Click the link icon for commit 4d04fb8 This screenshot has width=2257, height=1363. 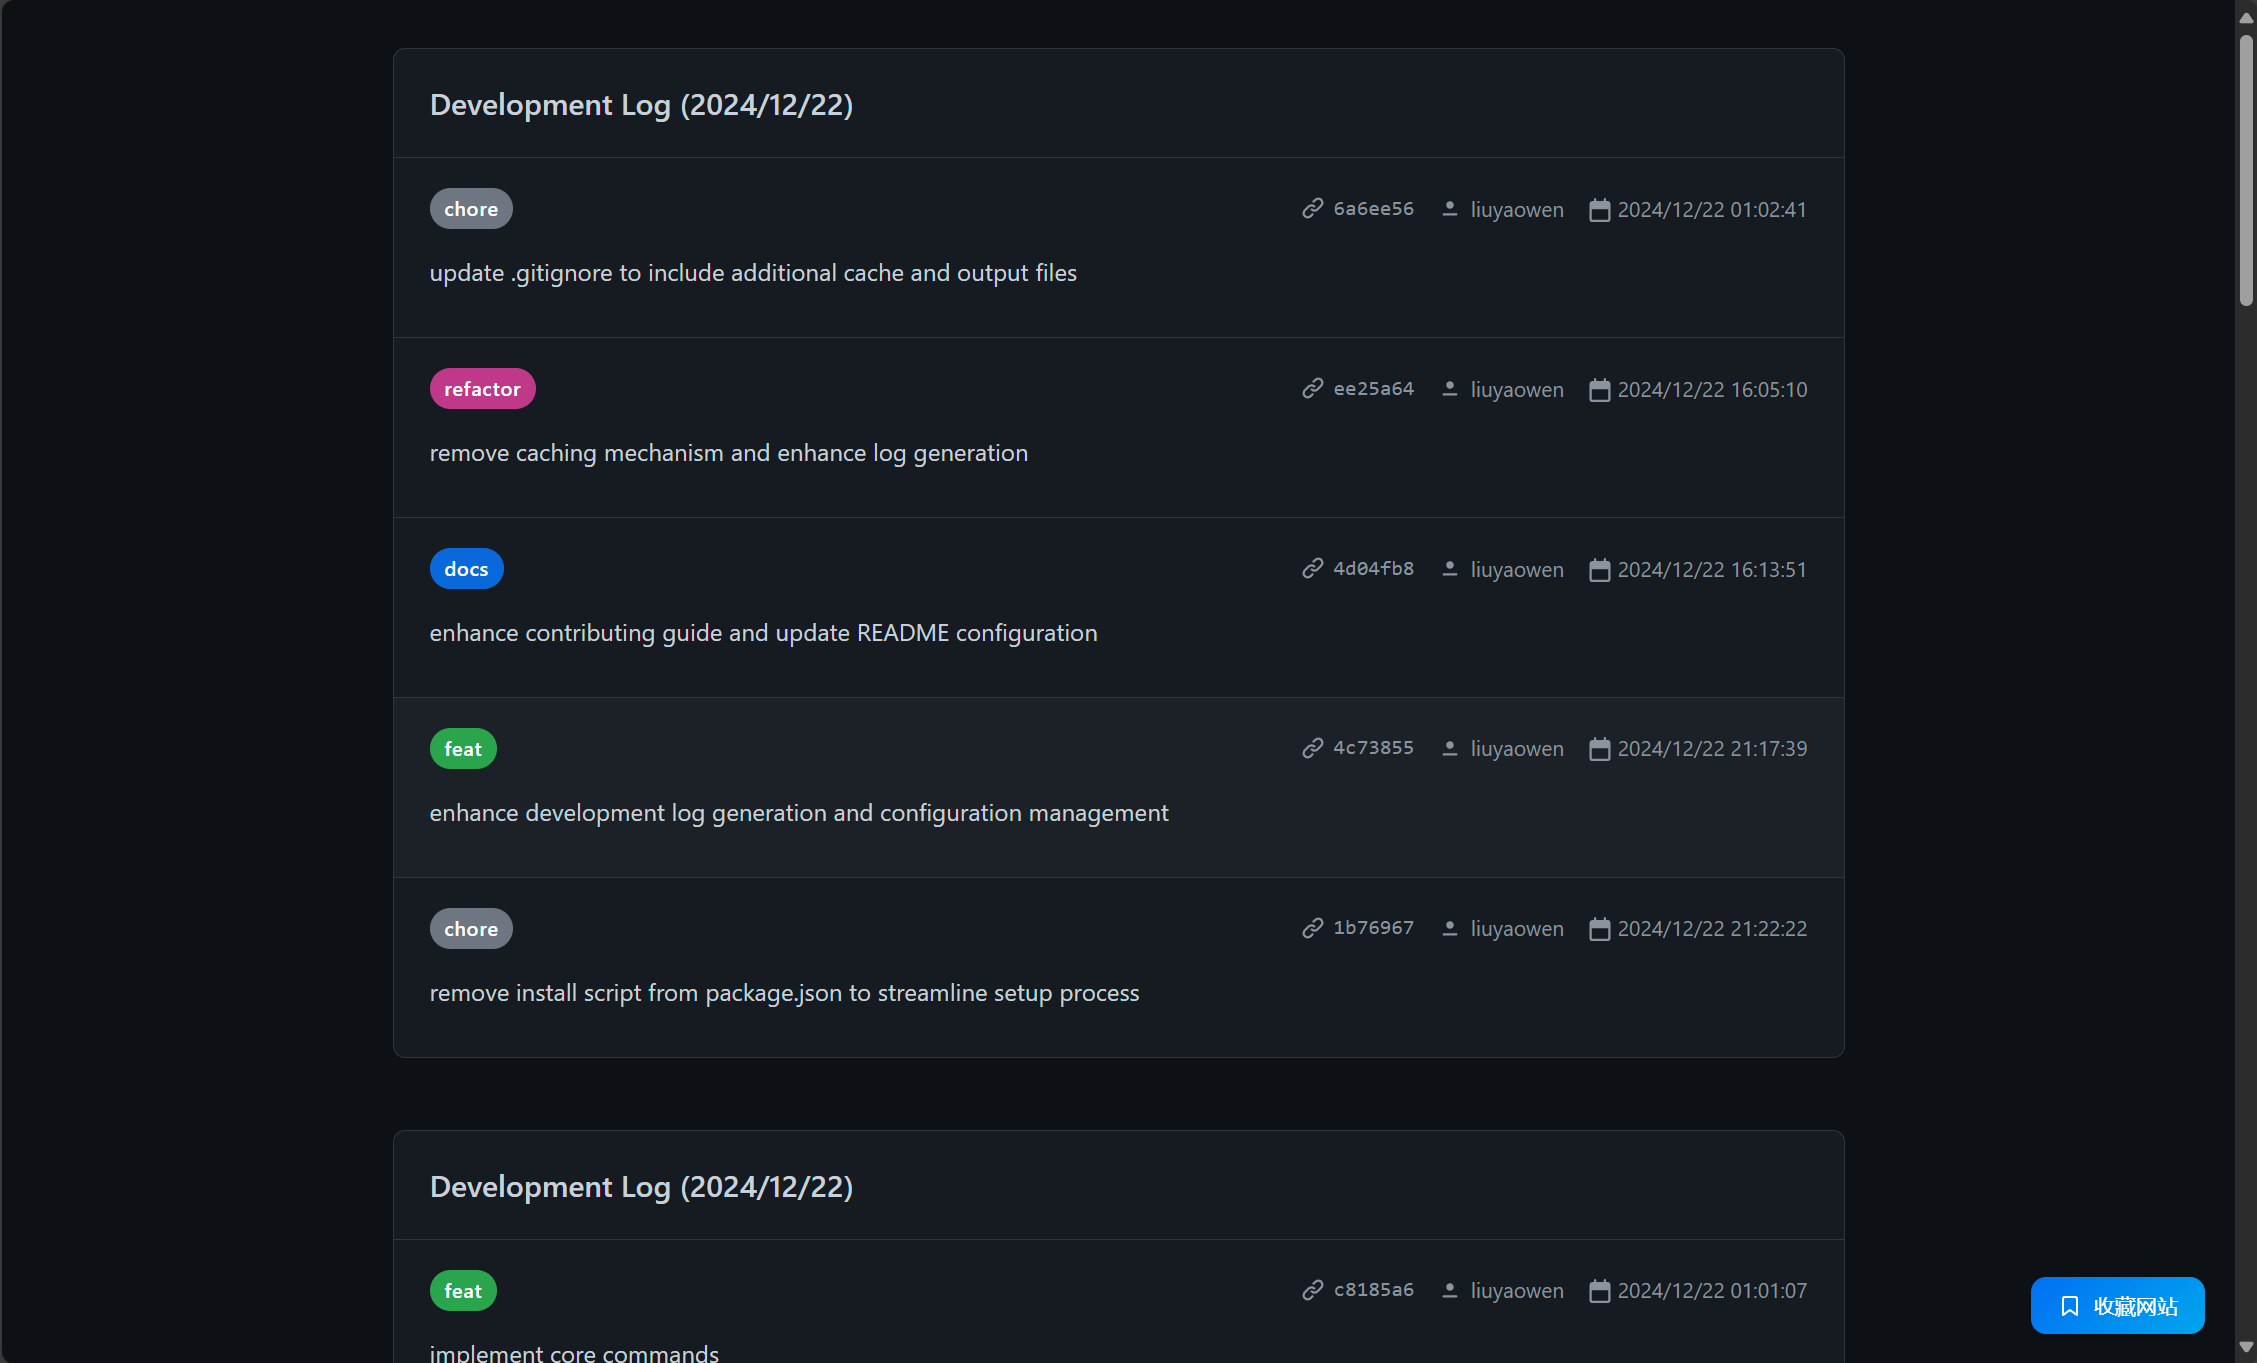click(x=1314, y=568)
